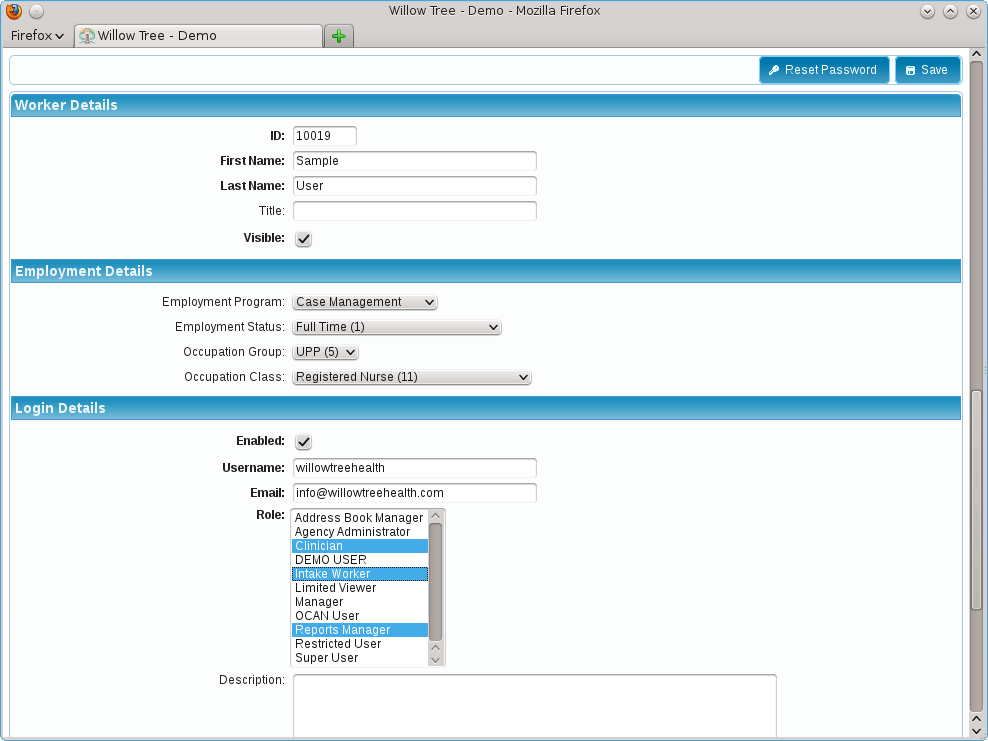Maximize the Firefox window
Viewport: 988px width, 741px height.
pyautogui.click(x=950, y=11)
